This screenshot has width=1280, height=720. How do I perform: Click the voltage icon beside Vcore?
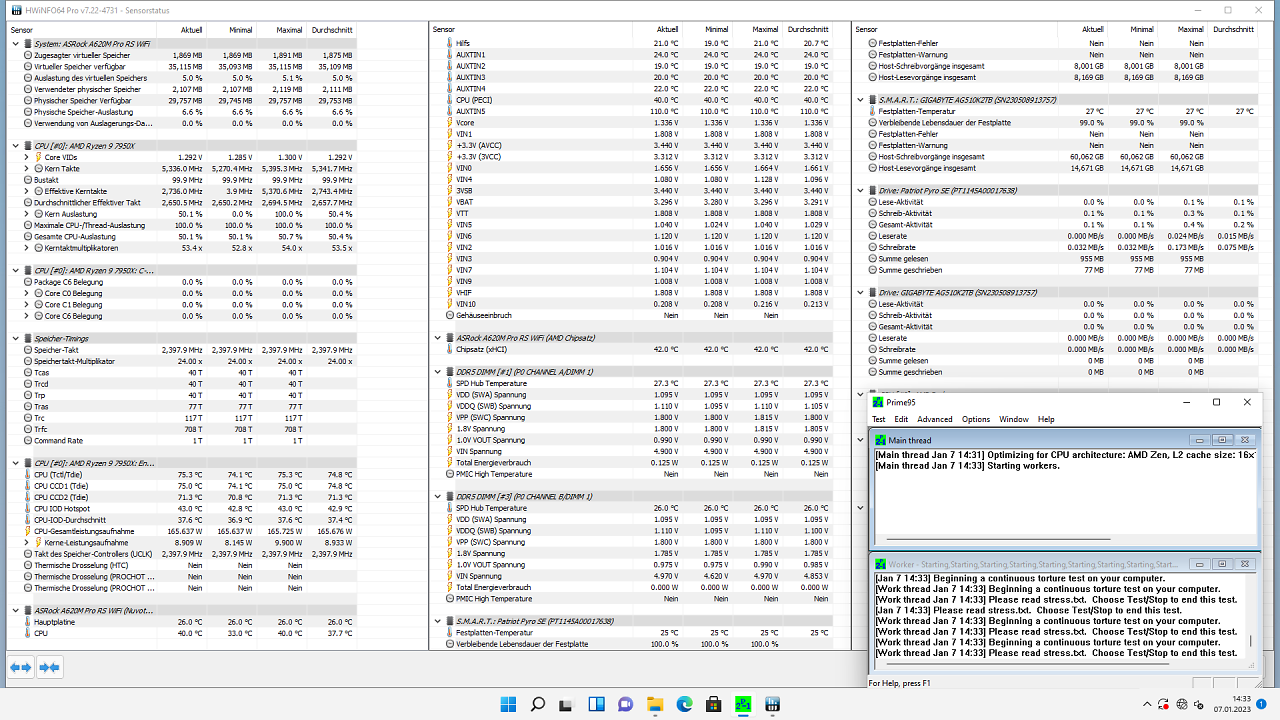pos(449,122)
